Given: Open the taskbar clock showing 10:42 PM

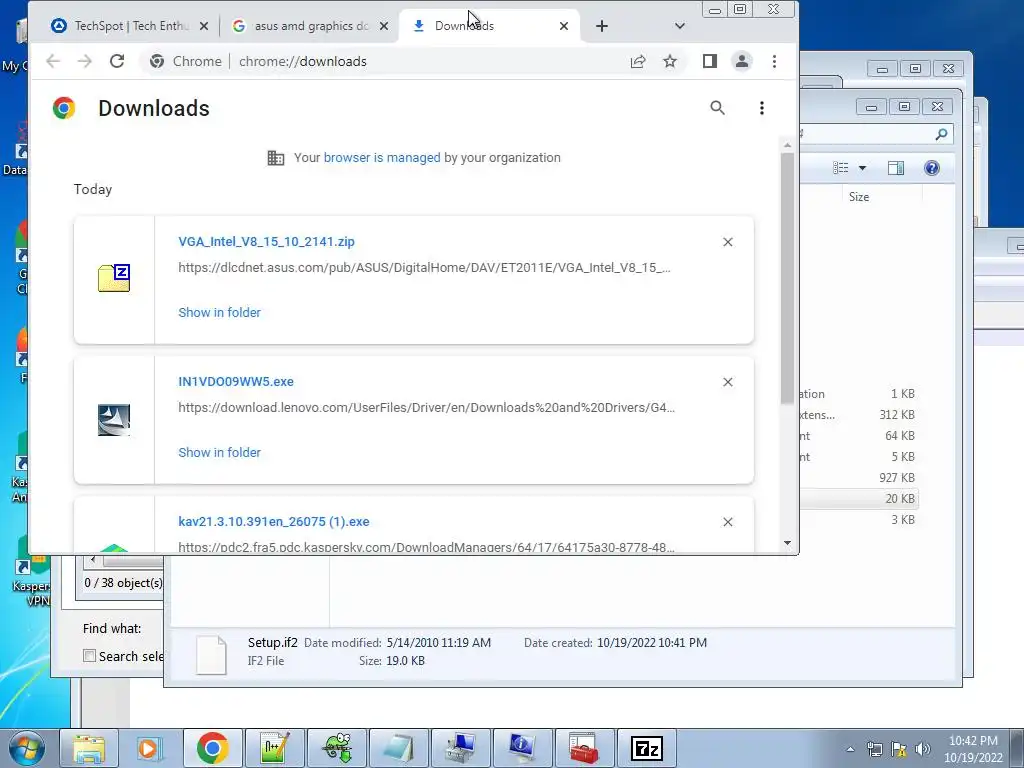Looking at the screenshot, I should pos(973,749).
